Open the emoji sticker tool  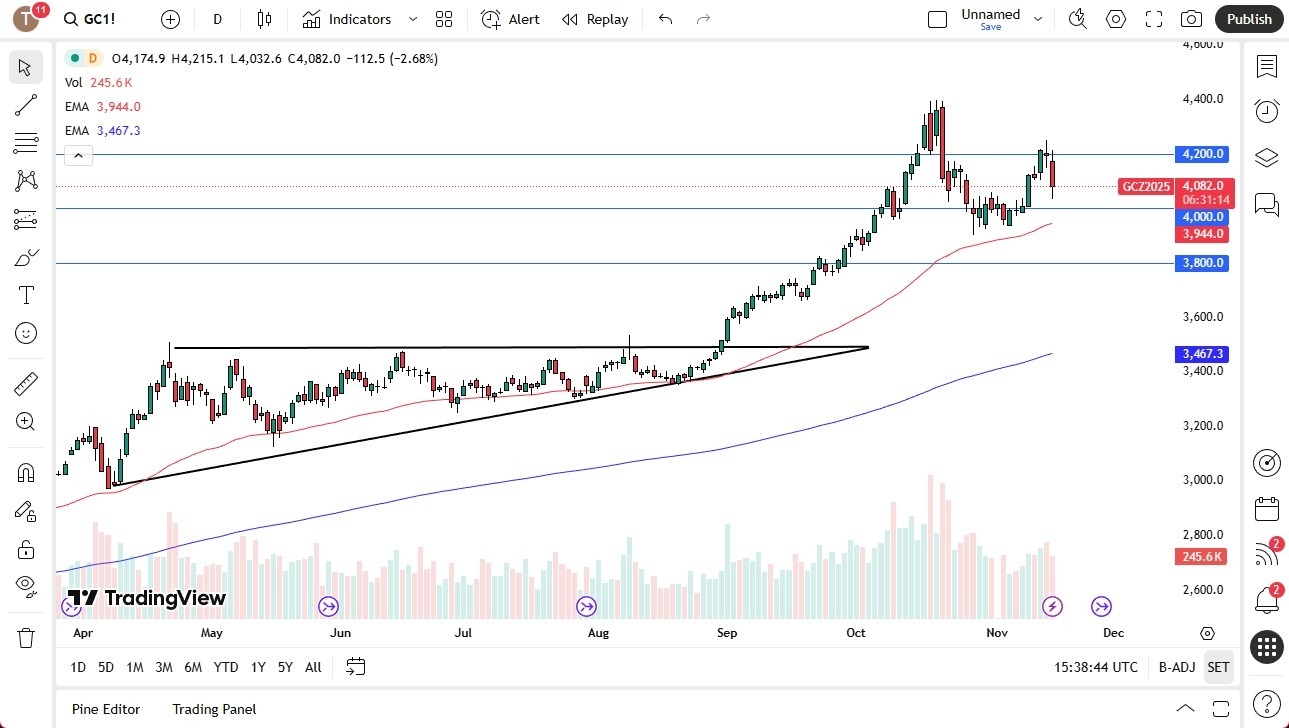click(x=25, y=333)
